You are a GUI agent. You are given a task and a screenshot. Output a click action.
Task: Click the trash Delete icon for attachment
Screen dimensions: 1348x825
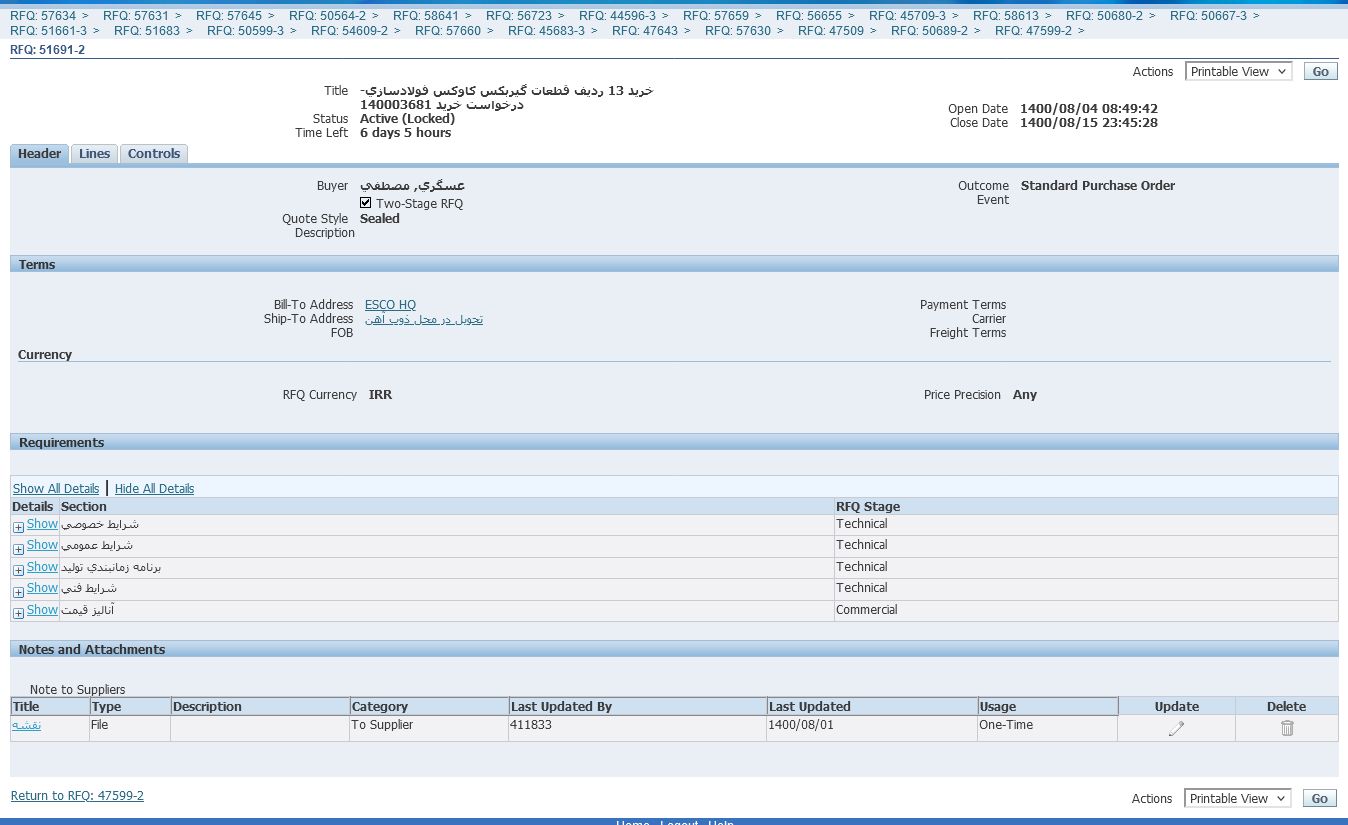(x=1287, y=728)
